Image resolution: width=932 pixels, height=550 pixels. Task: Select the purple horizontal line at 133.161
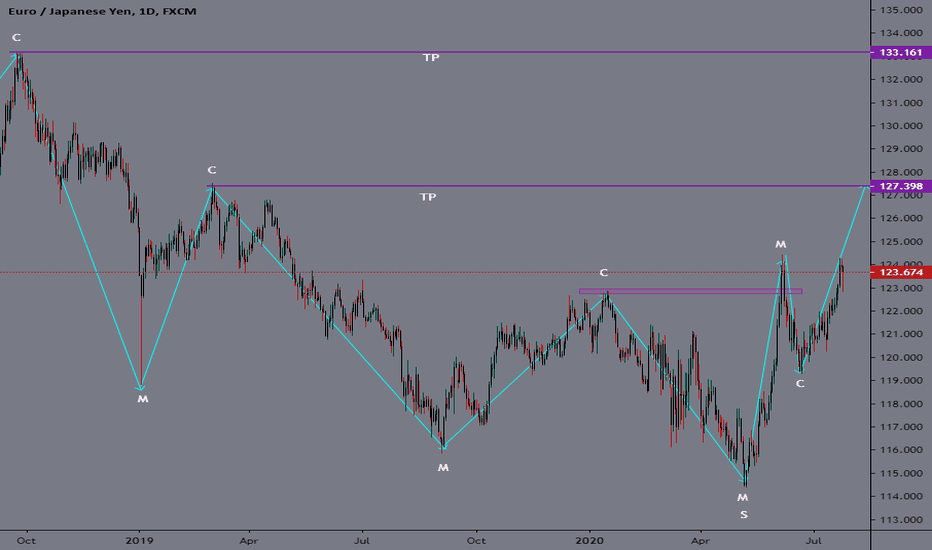[x=440, y=52]
